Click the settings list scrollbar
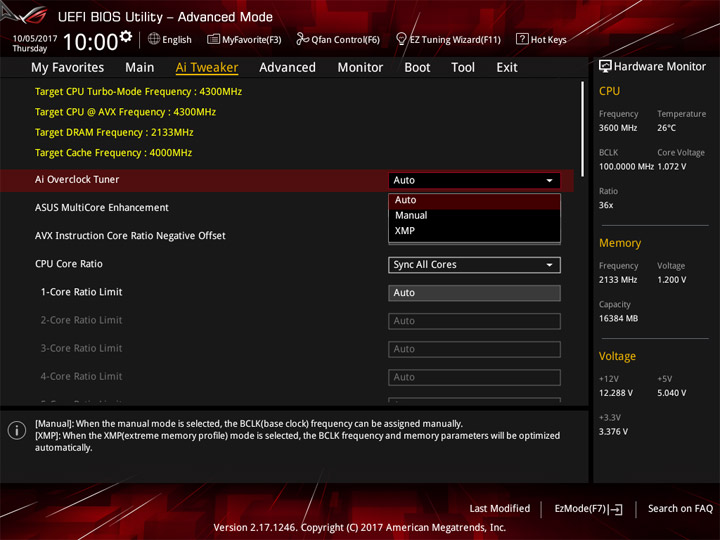 582,129
